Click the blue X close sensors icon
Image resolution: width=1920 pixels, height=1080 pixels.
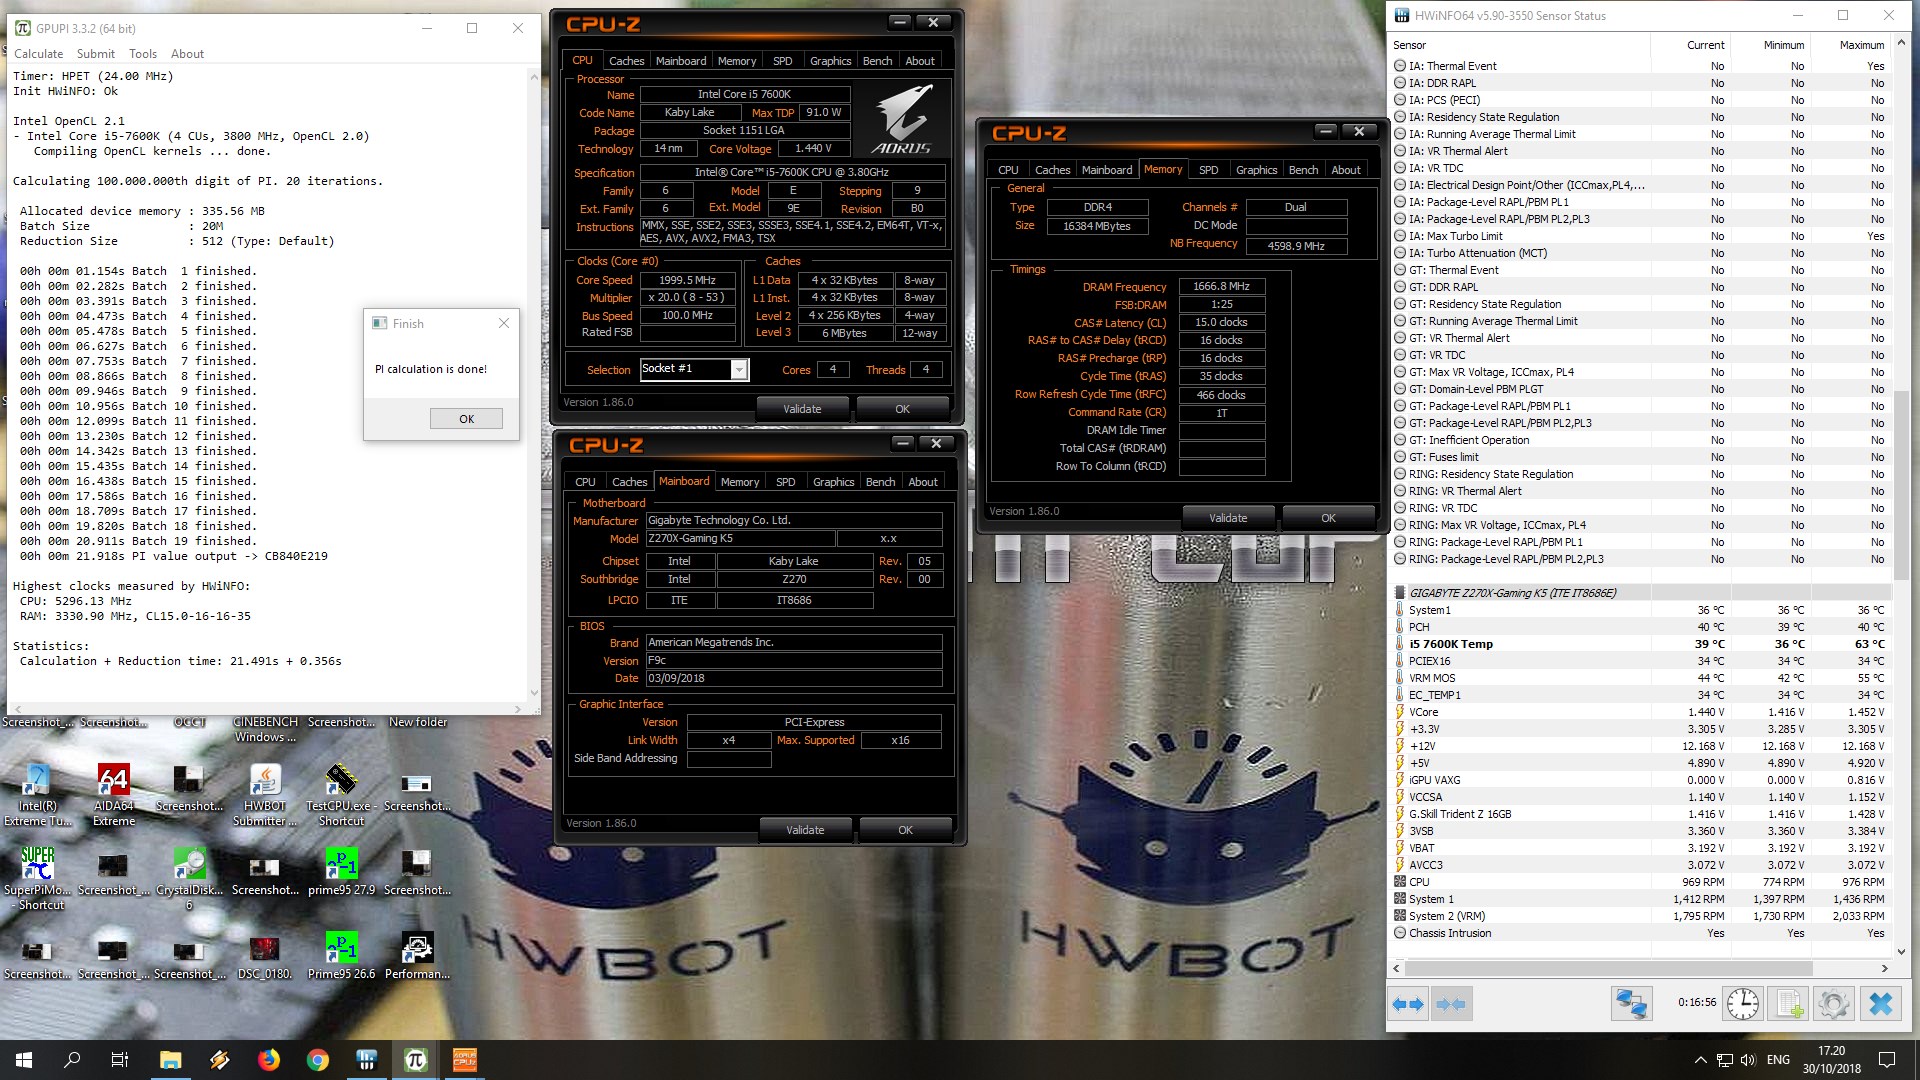(x=1880, y=1003)
